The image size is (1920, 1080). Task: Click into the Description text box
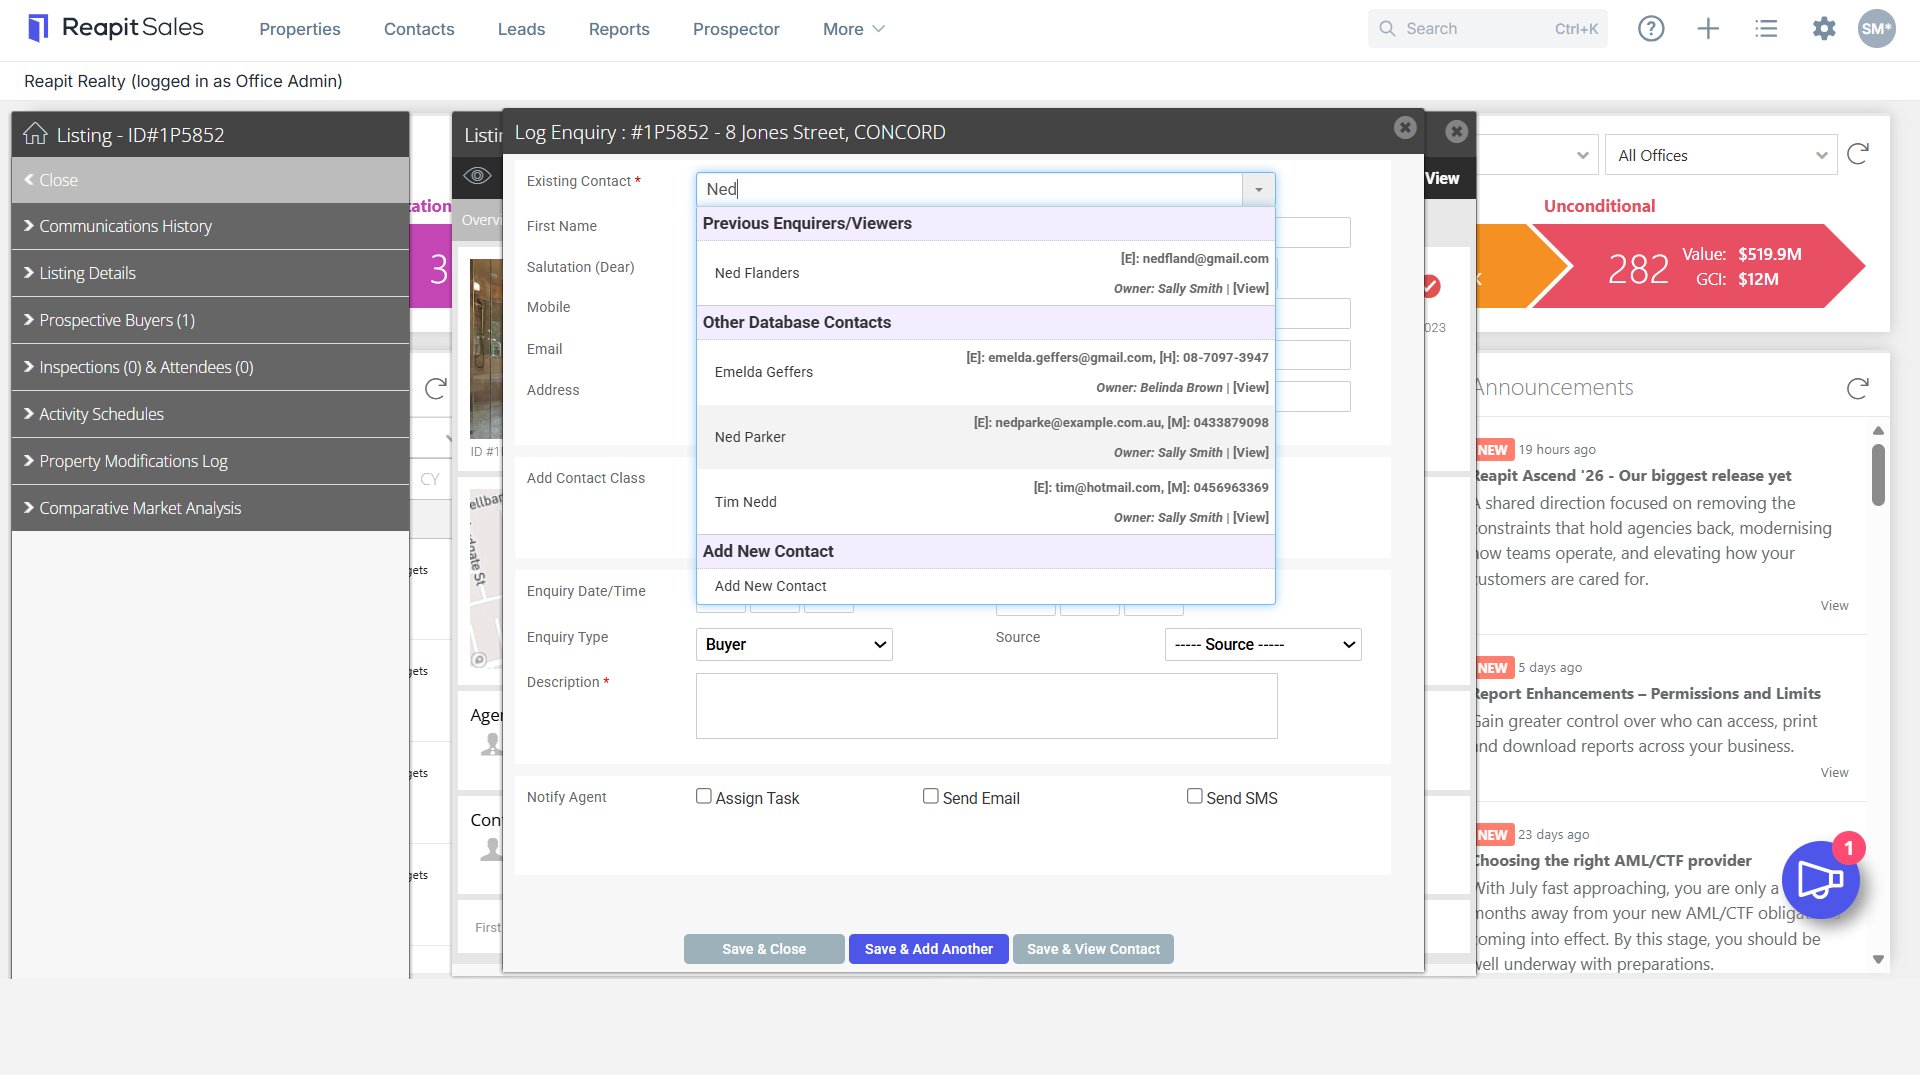(987, 706)
